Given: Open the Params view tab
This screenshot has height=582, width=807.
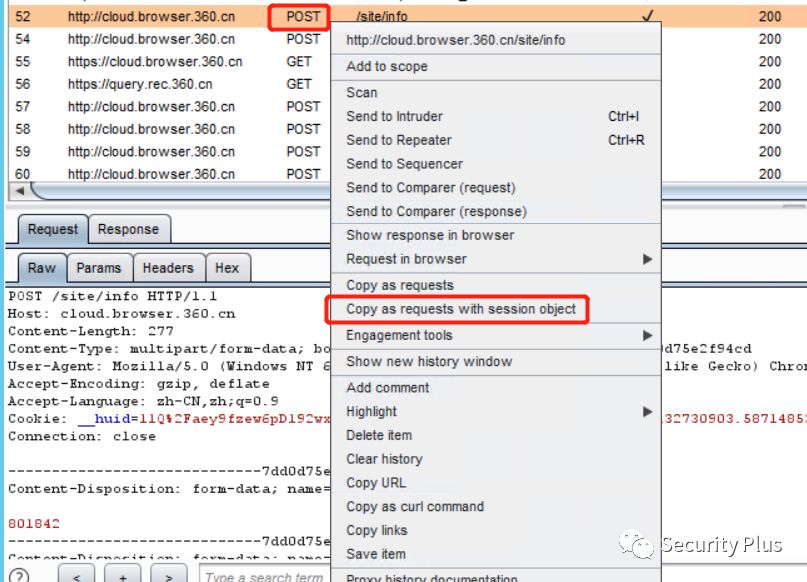Looking at the screenshot, I should (x=99, y=268).
